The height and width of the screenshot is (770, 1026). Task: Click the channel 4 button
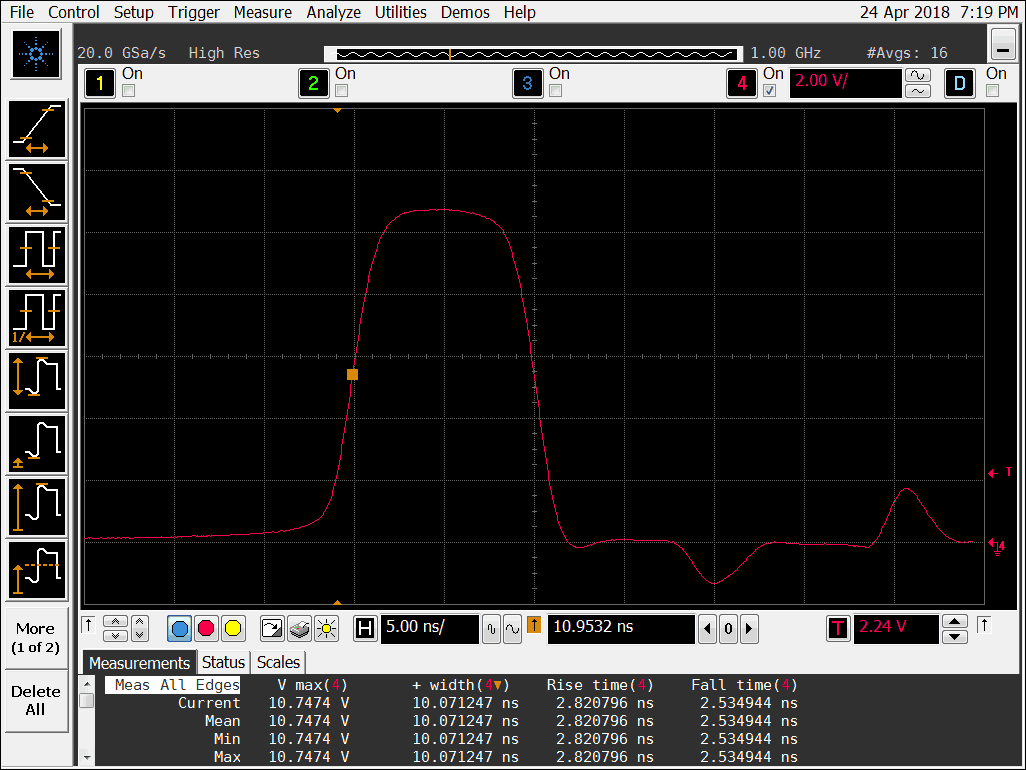click(742, 83)
